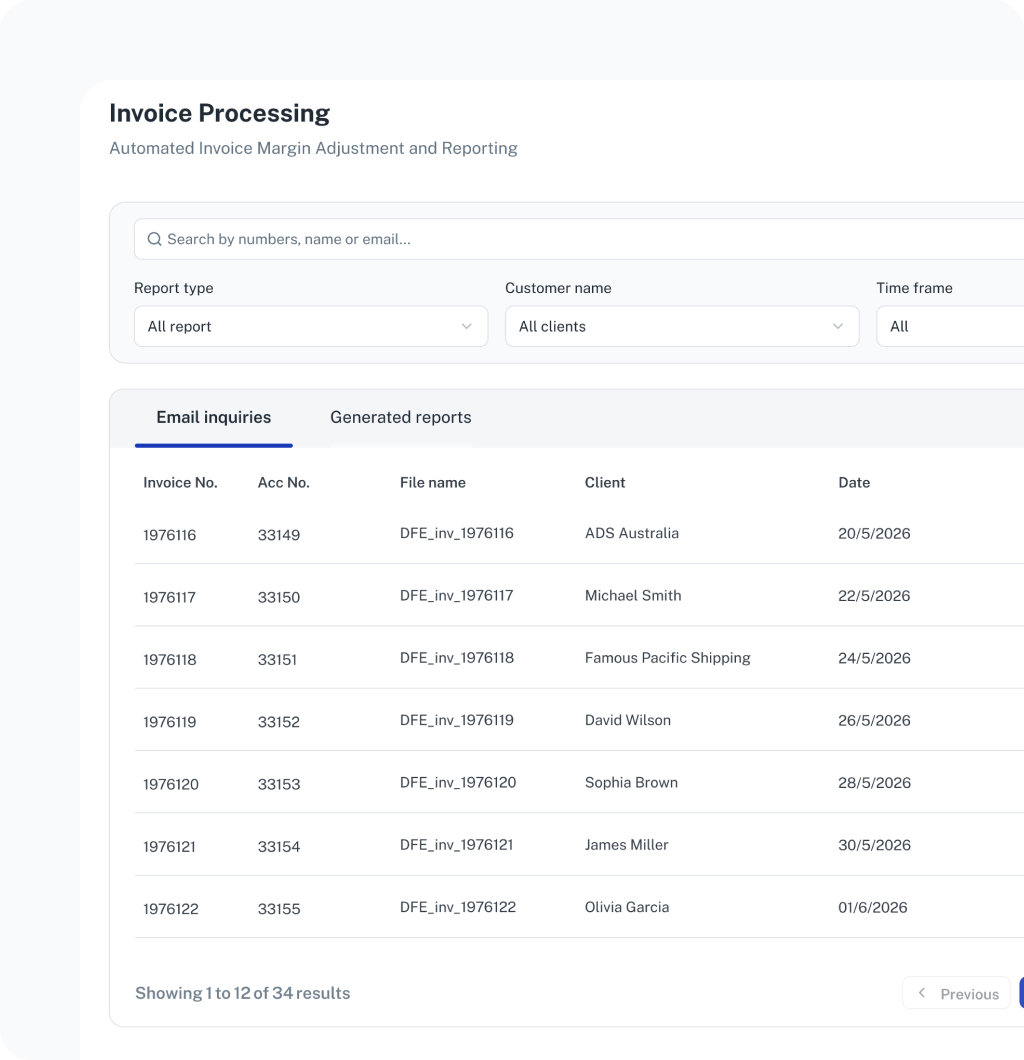Open file DFE_inv_1976121
The image size is (1024, 1060).
point(457,844)
